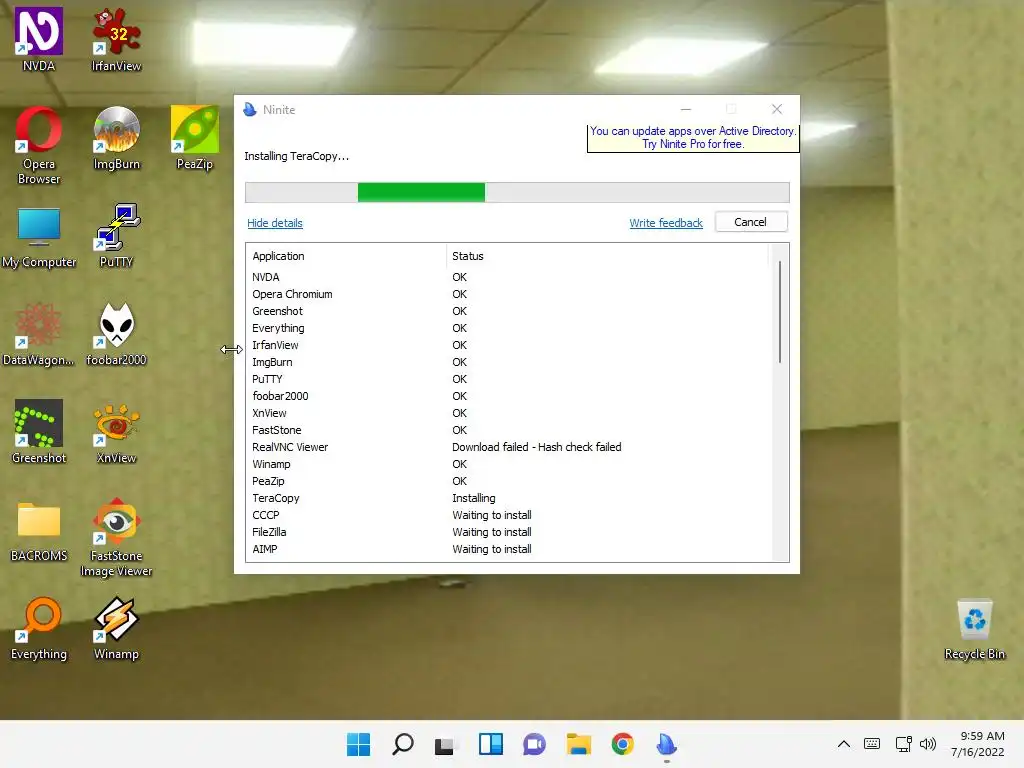Image resolution: width=1024 pixels, height=768 pixels.
Task: Open the network tray icon
Action: (x=904, y=744)
